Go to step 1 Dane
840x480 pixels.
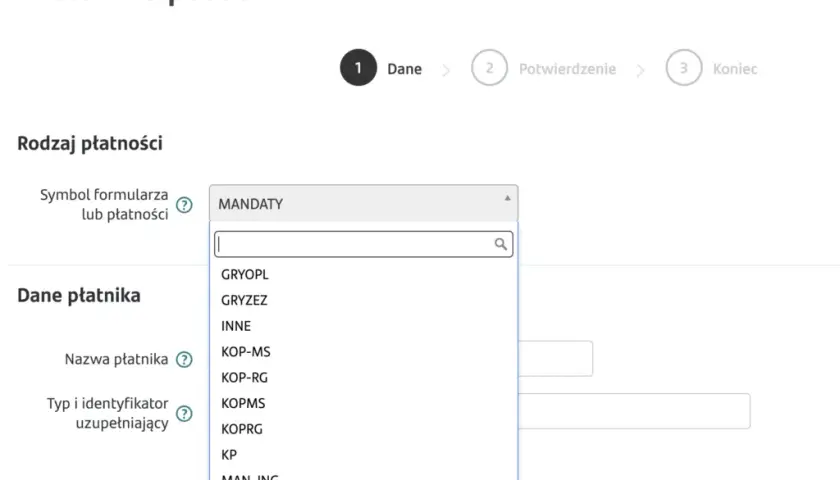(x=381, y=68)
